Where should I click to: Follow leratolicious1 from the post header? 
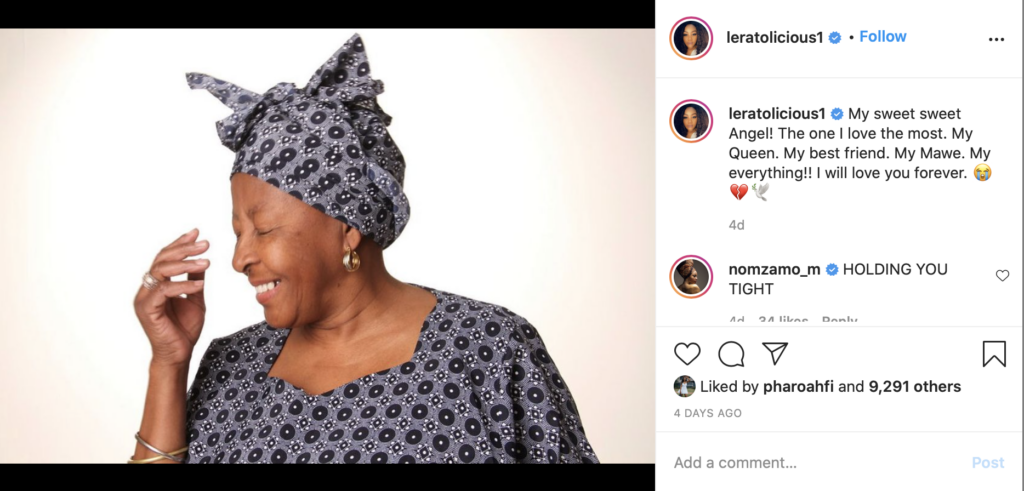(x=883, y=37)
